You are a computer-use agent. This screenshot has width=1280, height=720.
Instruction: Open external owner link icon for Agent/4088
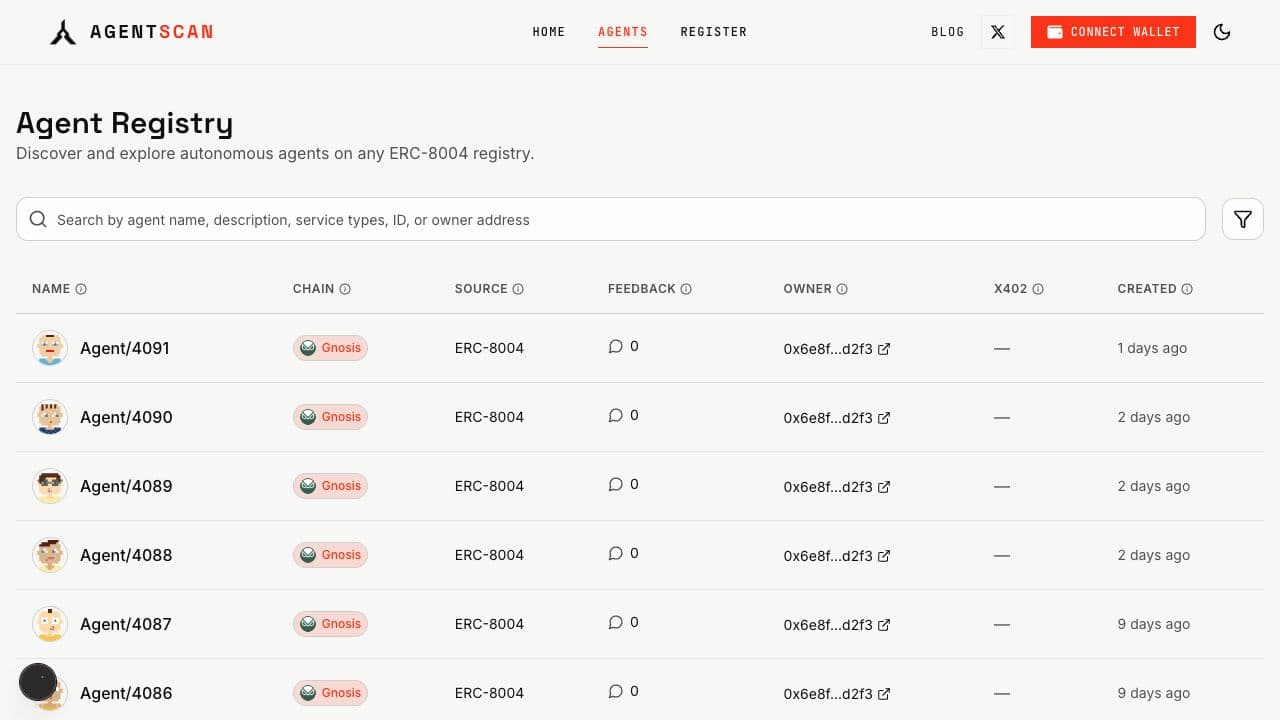click(x=884, y=556)
